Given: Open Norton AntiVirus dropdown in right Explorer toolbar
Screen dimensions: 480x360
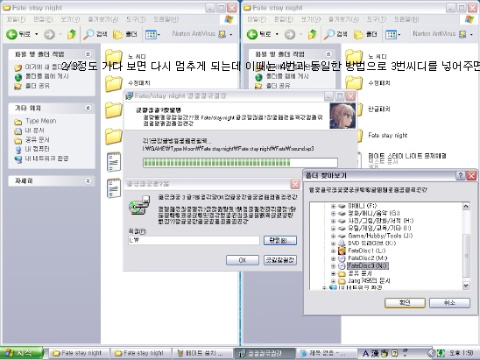Looking at the screenshot, I should [471, 34].
